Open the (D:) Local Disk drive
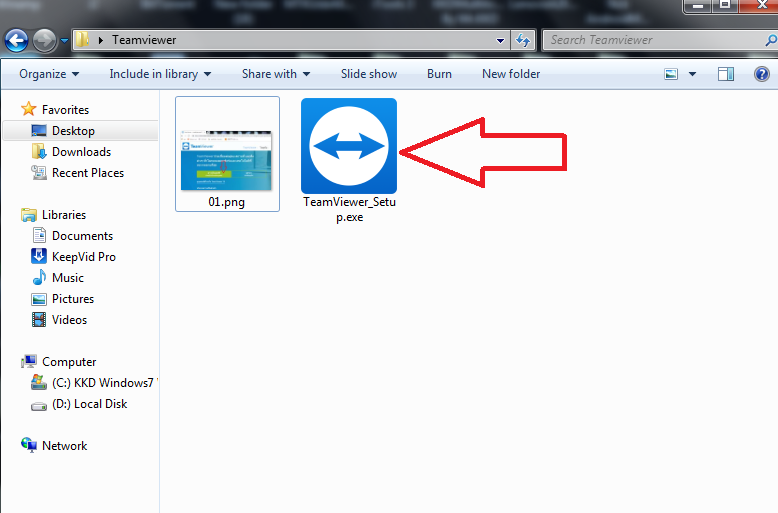778x513 pixels. [x=89, y=404]
